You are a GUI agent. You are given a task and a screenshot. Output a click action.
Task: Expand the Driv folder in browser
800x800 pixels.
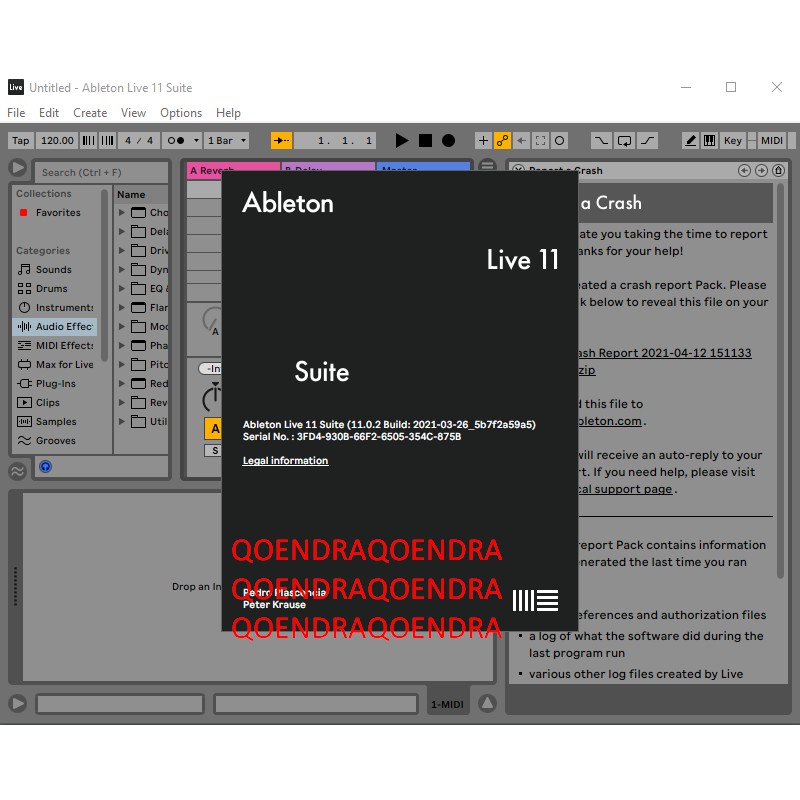pos(121,250)
